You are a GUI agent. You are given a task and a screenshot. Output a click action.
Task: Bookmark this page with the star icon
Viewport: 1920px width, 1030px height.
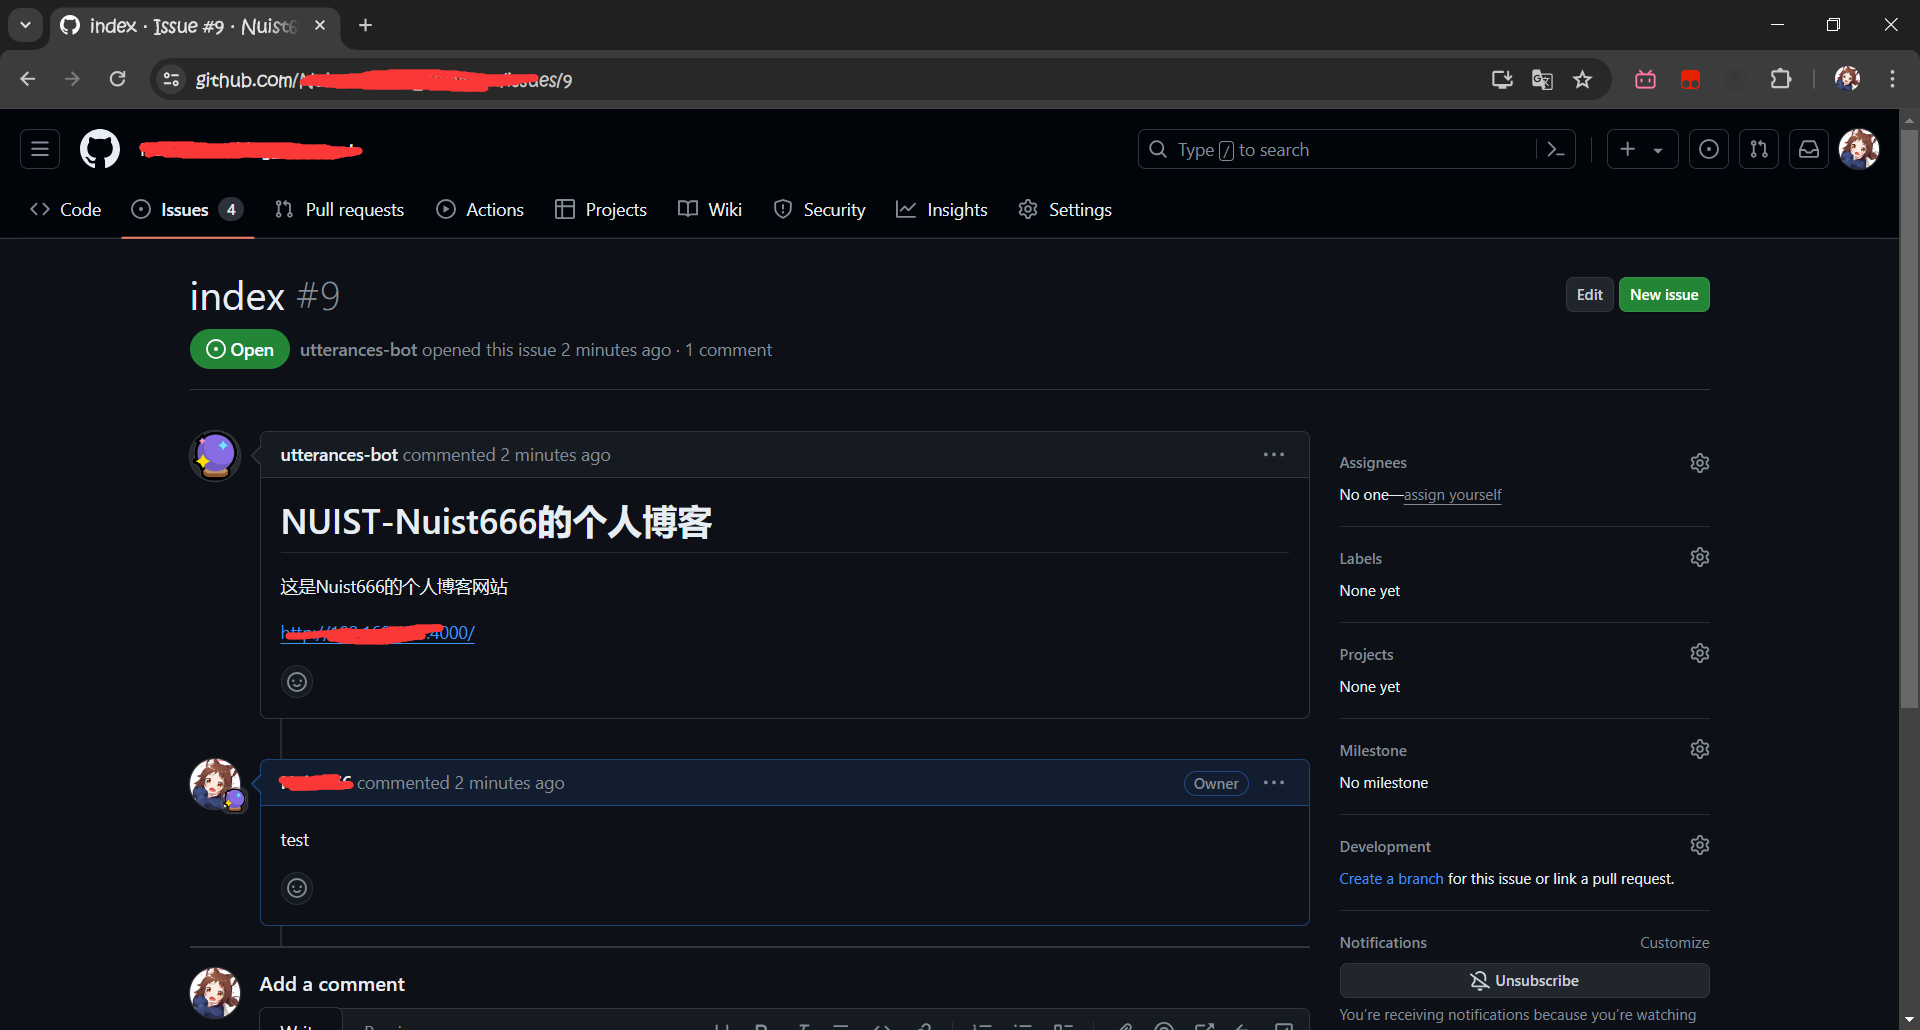(1582, 80)
